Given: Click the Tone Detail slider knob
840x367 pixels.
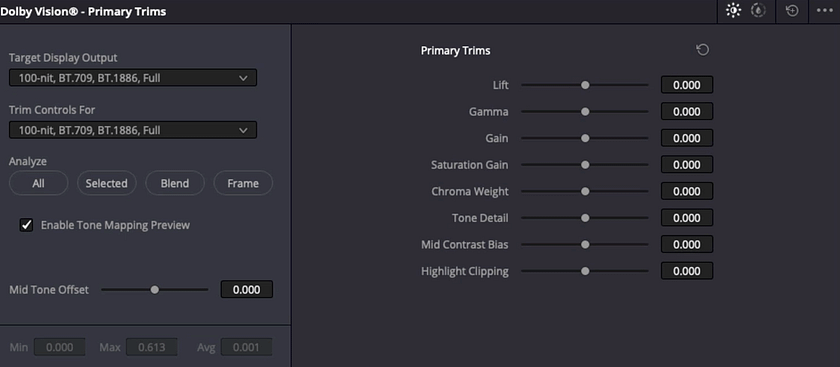Looking at the screenshot, I should [585, 218].
